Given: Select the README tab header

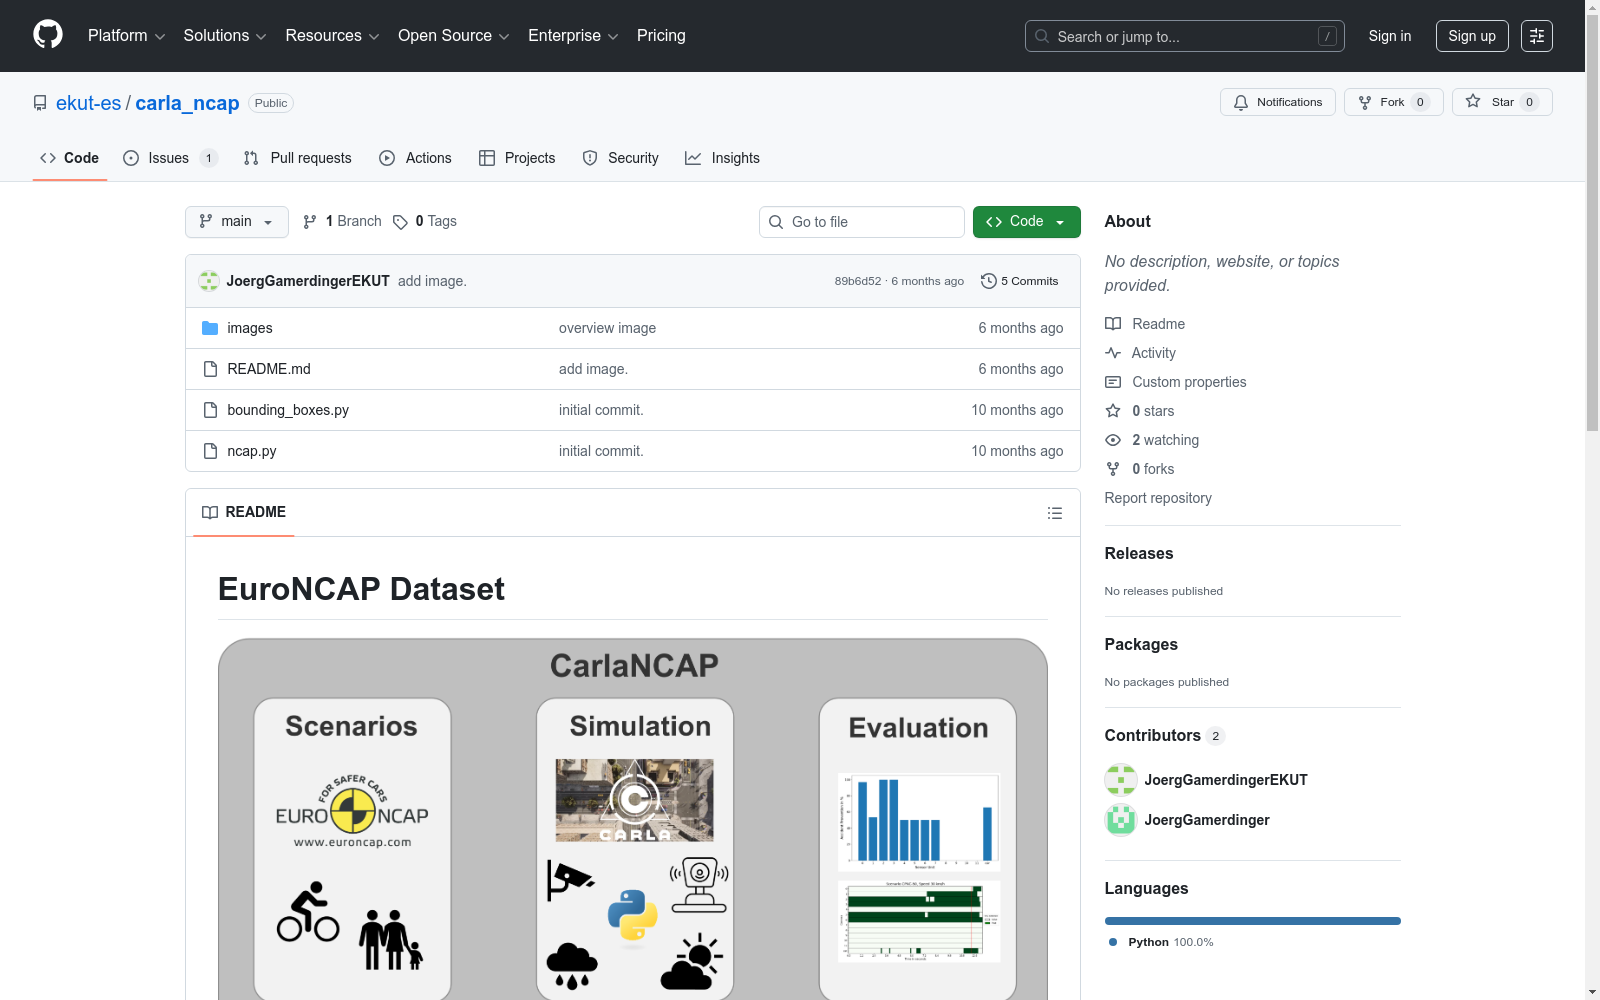Looking at the screenshot, I should 244,512.
